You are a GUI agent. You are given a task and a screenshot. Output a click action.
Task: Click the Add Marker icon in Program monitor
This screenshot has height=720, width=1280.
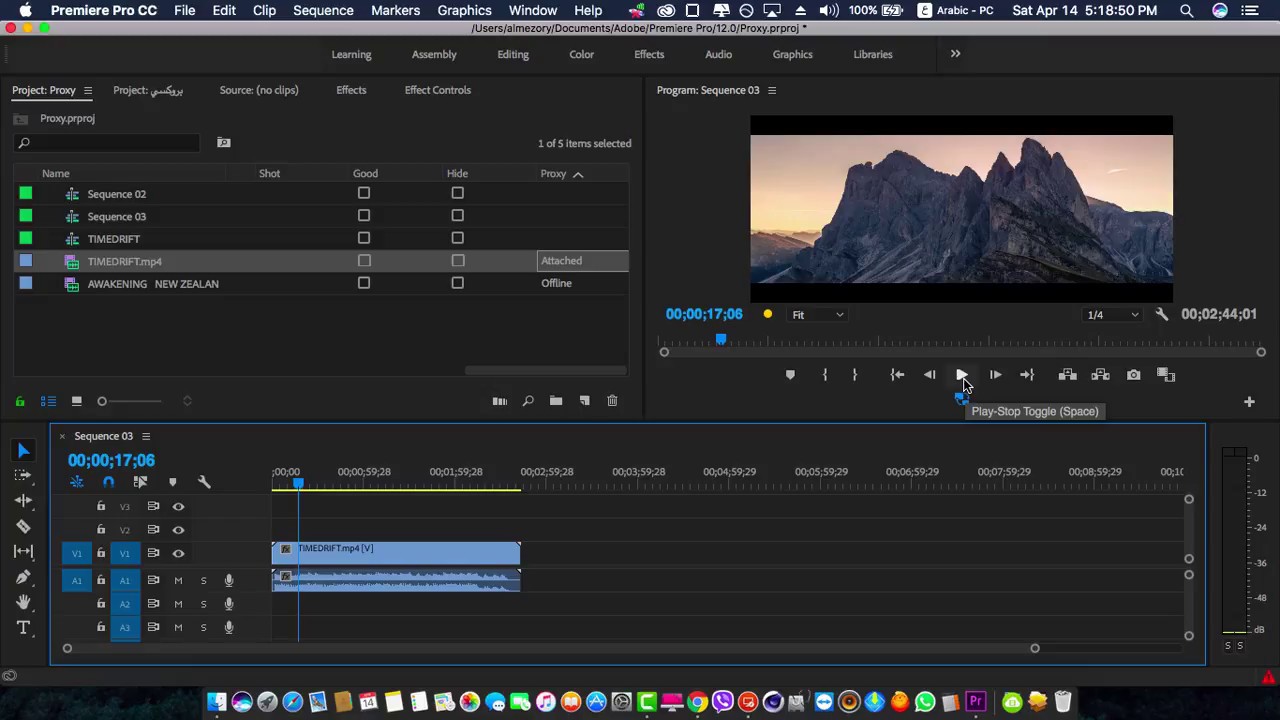[790, 375]
